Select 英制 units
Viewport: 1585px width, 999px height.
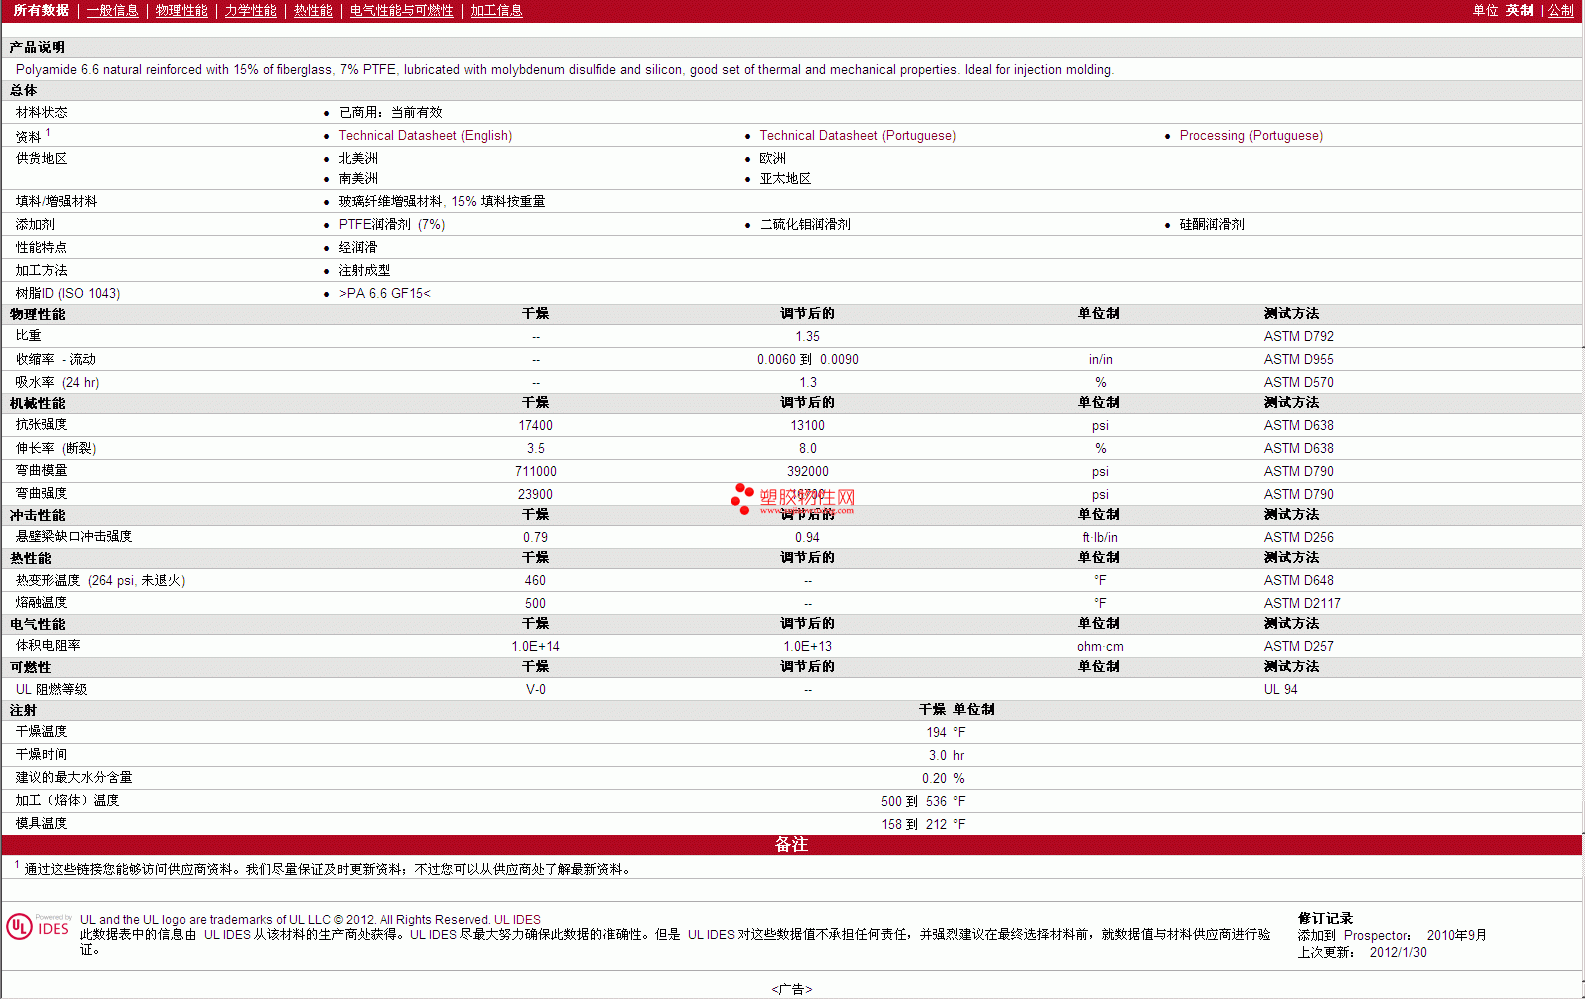(x=1519, y=10)
